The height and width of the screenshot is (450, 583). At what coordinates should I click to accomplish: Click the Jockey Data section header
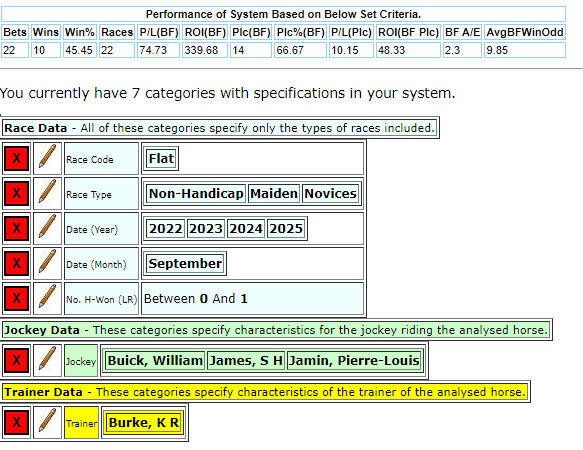(276, 330)
